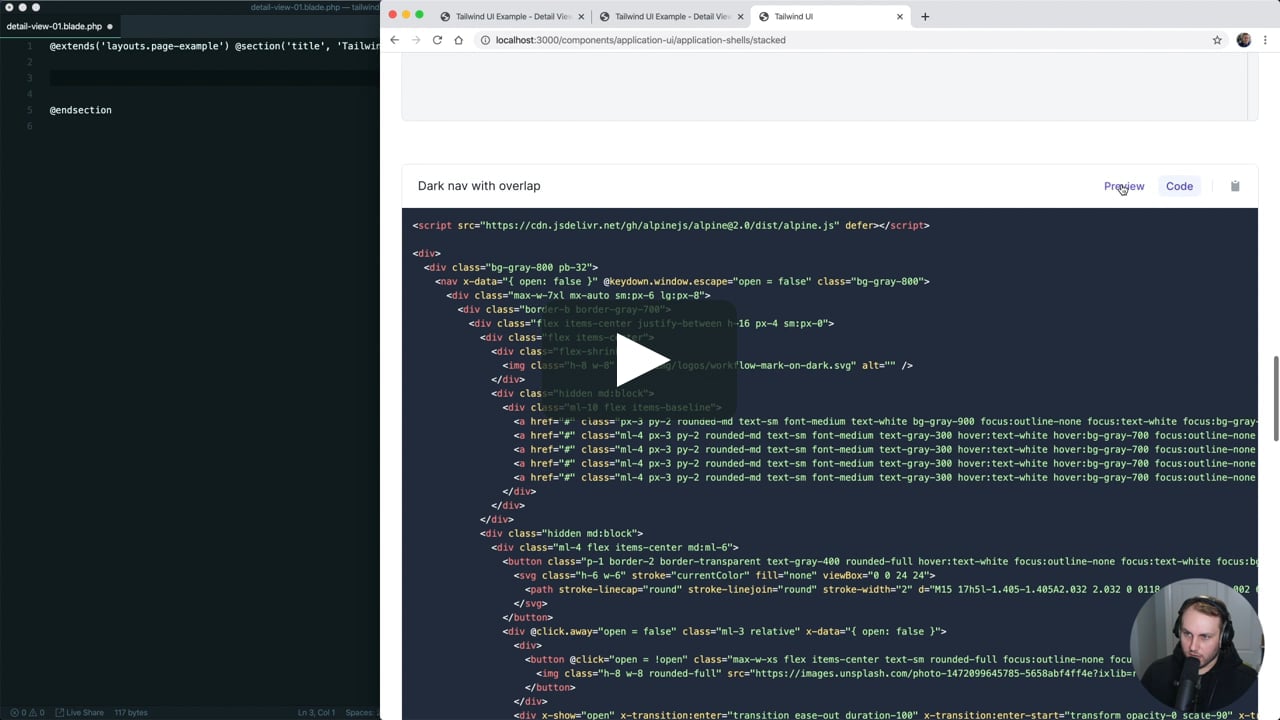Go back in the browser
Viewport: 1280px width, 720px height.
pos(394,40)
